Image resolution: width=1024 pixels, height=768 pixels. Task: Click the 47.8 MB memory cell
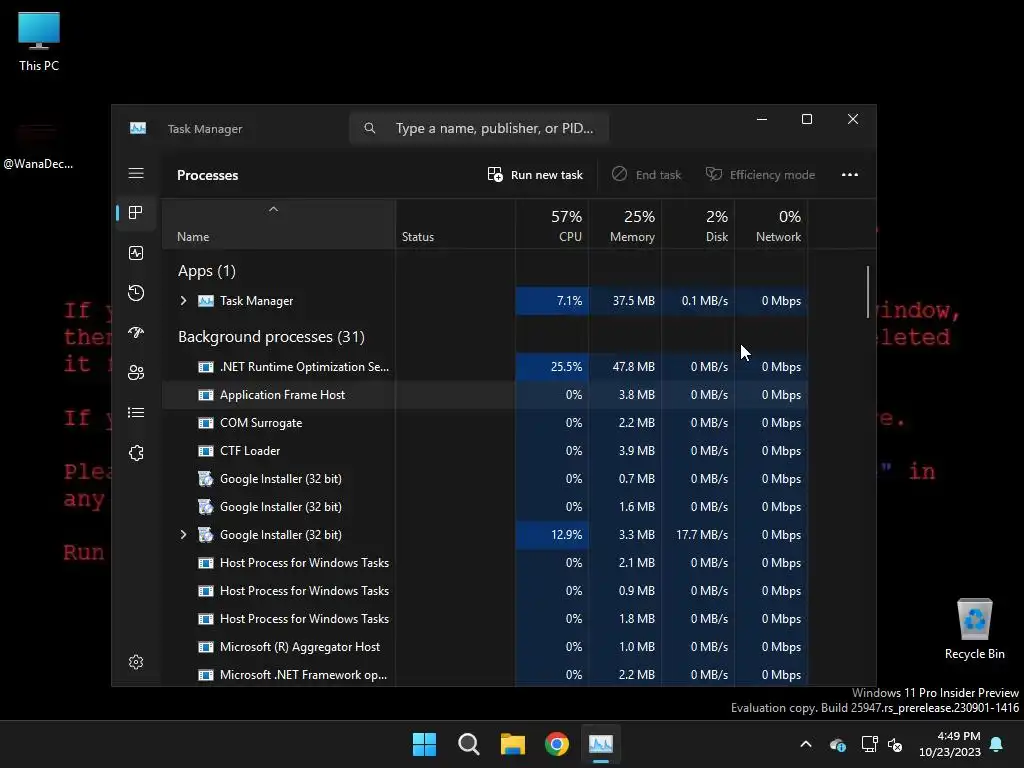[x=625, y=367]
